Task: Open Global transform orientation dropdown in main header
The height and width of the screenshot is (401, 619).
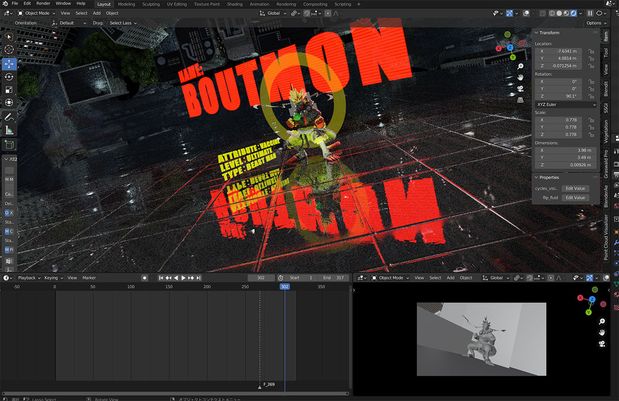Action: coord(273,13)
